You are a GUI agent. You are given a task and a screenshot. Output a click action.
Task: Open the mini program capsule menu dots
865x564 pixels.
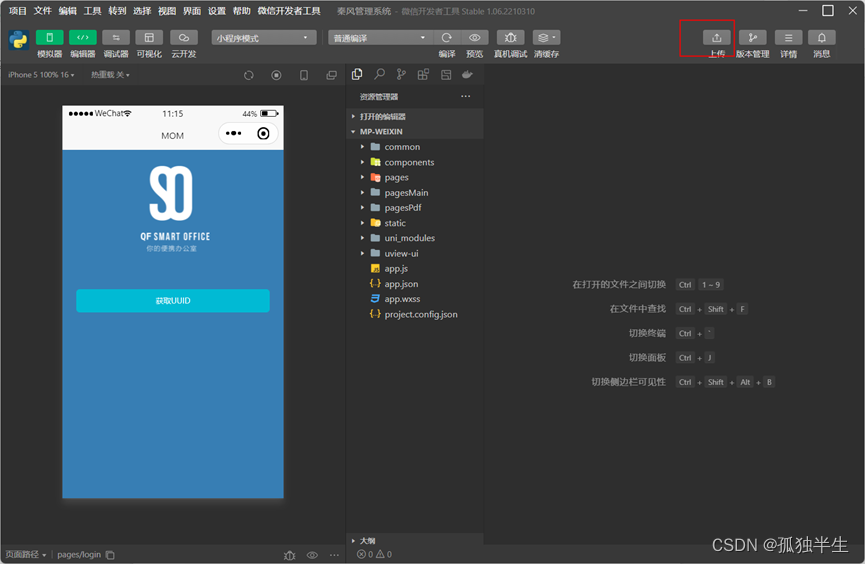click(233, 133)
